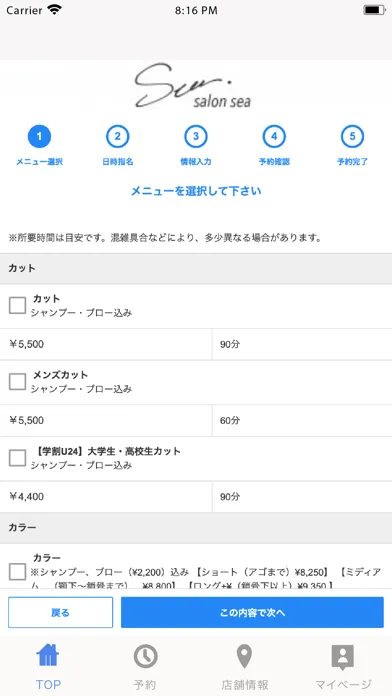Tap the カラー category header

pos(196,528)
